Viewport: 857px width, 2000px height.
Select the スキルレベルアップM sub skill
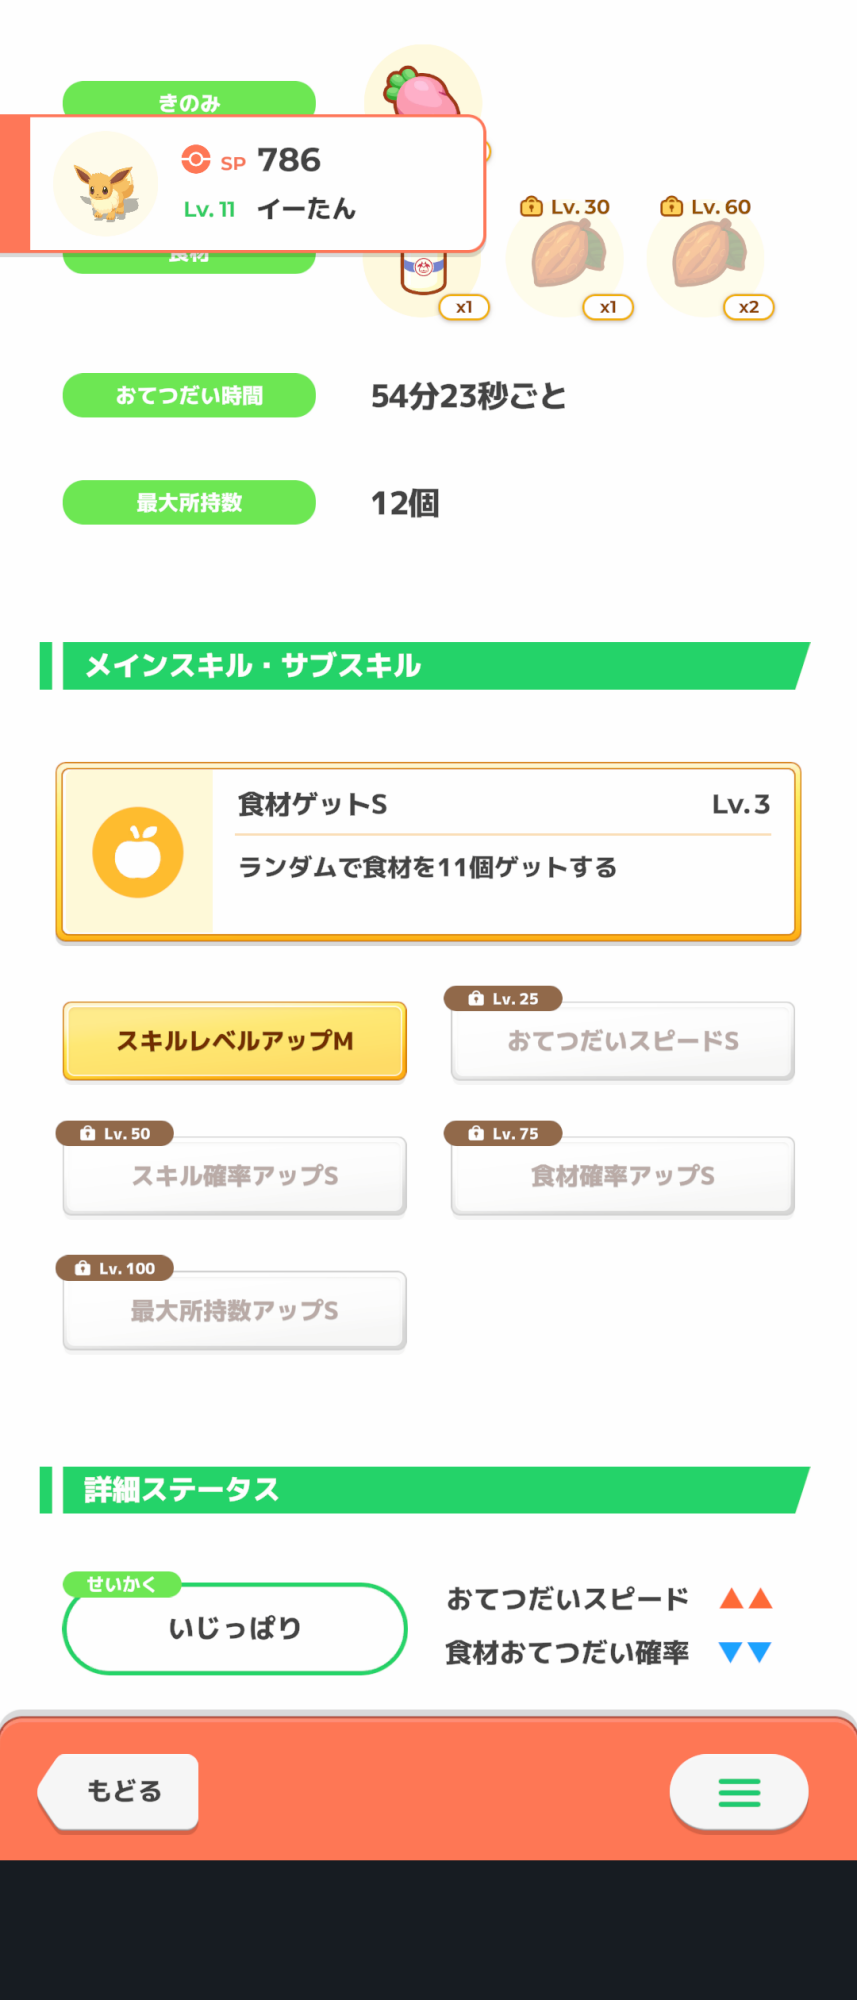pos(235,1041)
